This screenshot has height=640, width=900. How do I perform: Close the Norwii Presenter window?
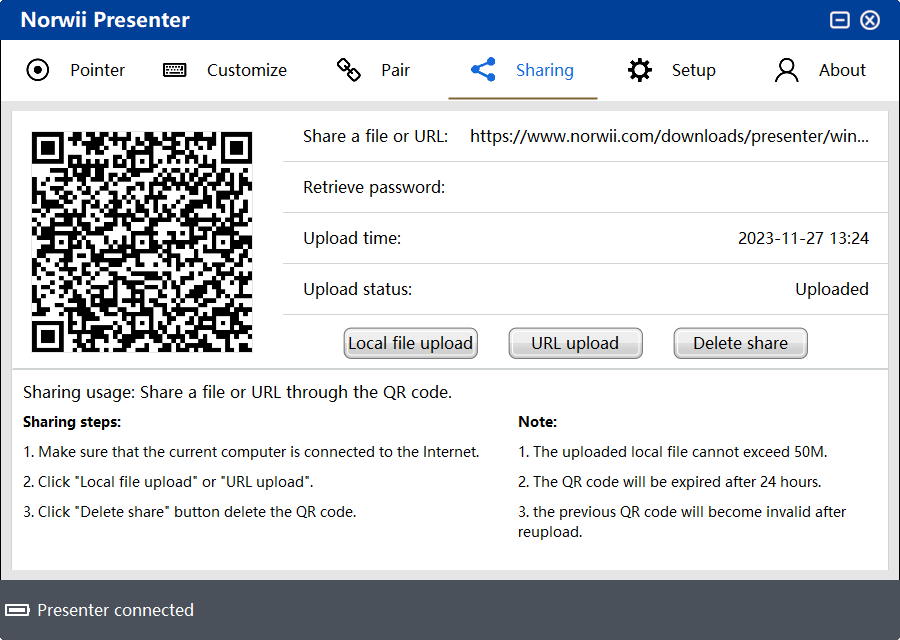click(870, 20)
